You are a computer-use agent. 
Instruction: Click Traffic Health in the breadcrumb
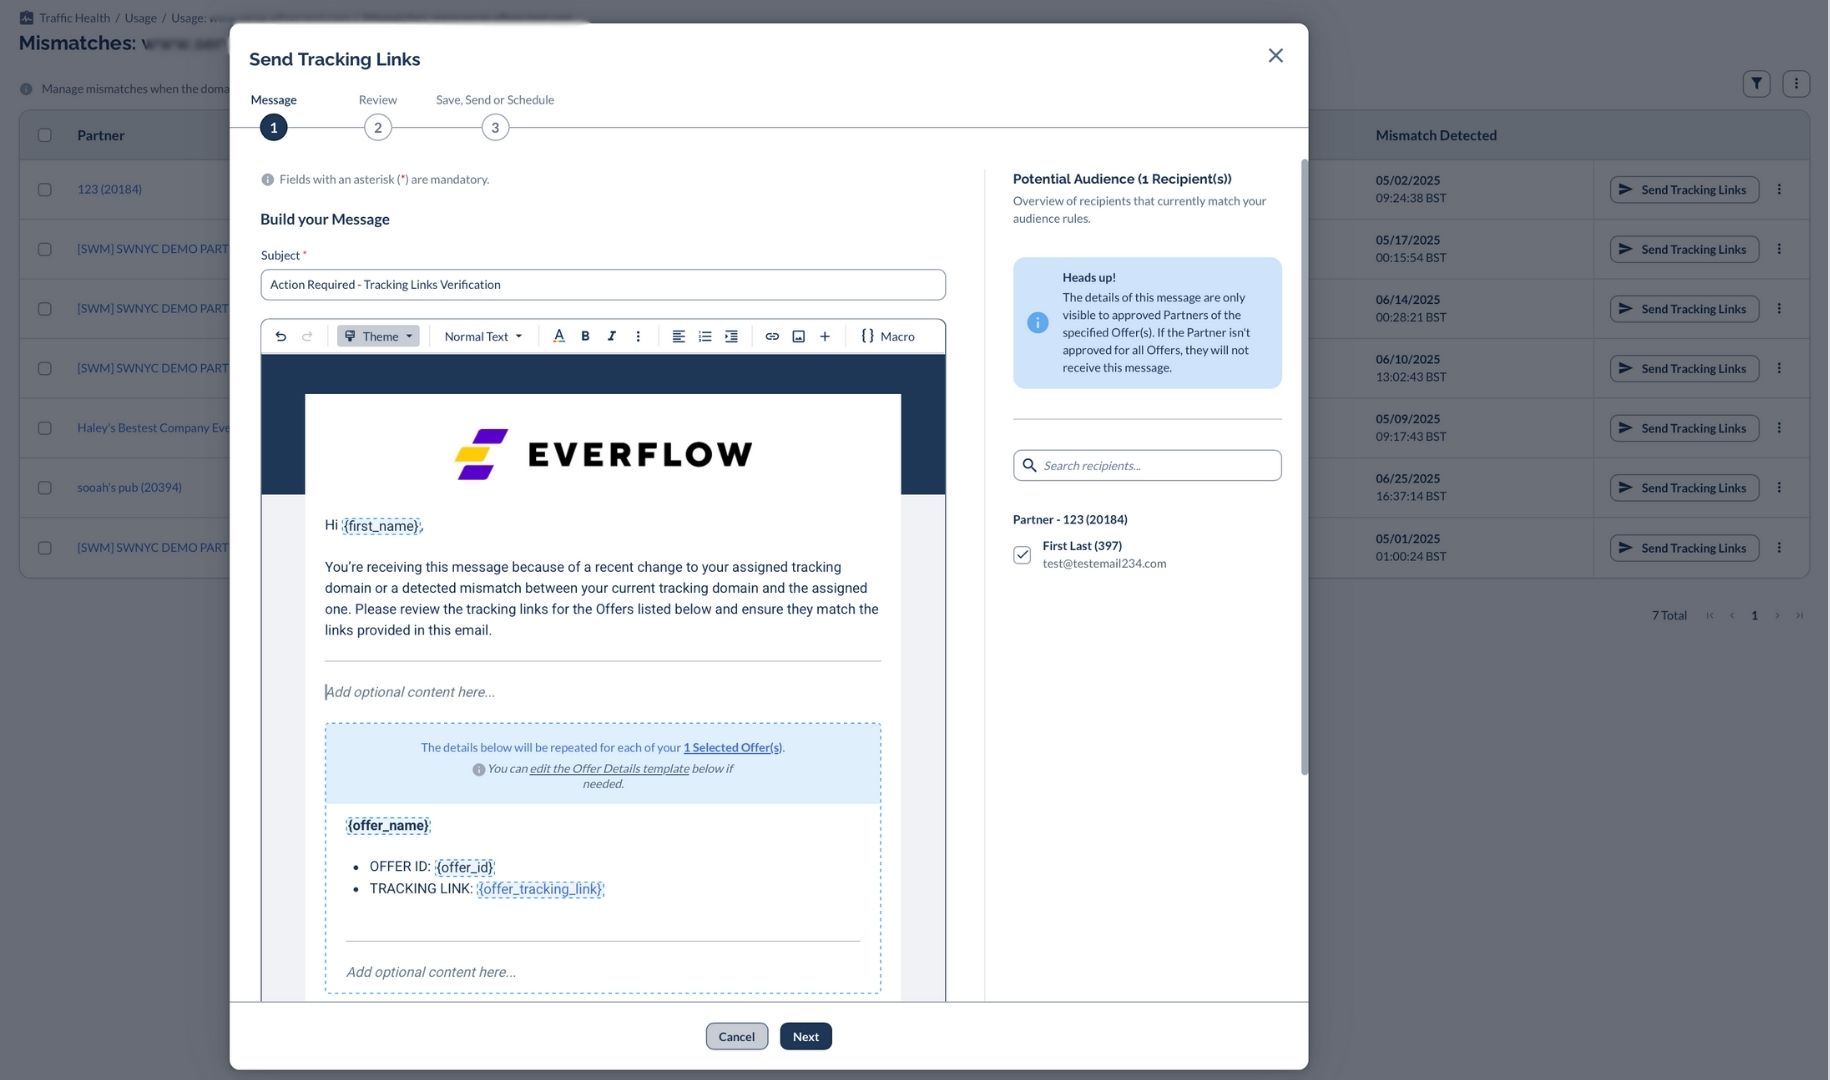click(x=74, y=18)
